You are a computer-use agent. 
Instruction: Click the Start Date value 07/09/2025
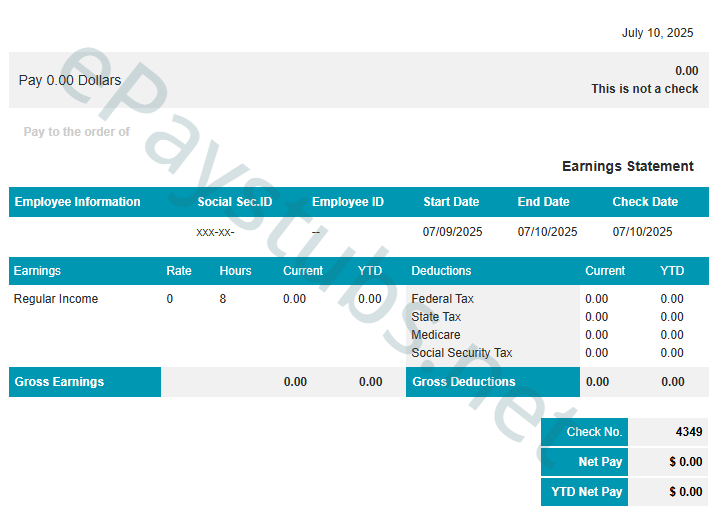point(452,232)
